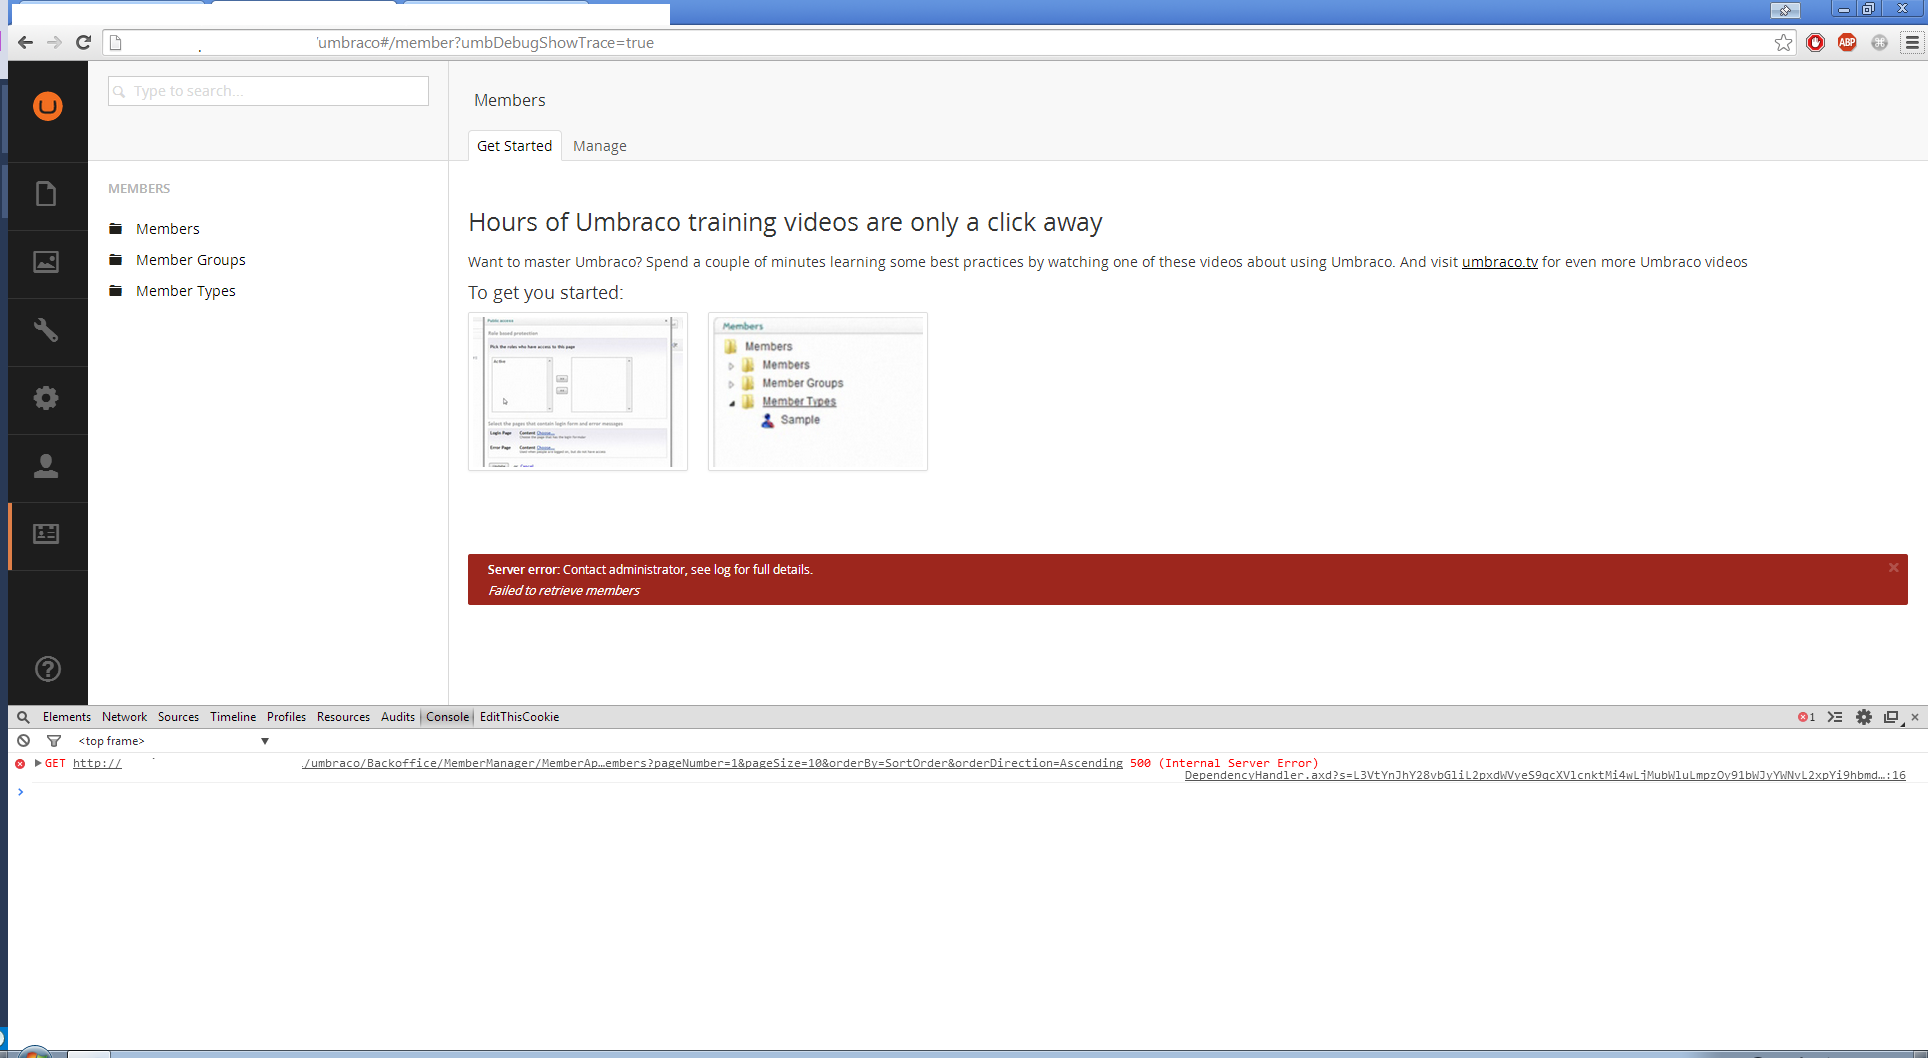Click the grey globe extension icon
The width and height of the screenshot is (1928, 1058).
pyautogui.click(x=1880, y=42)
